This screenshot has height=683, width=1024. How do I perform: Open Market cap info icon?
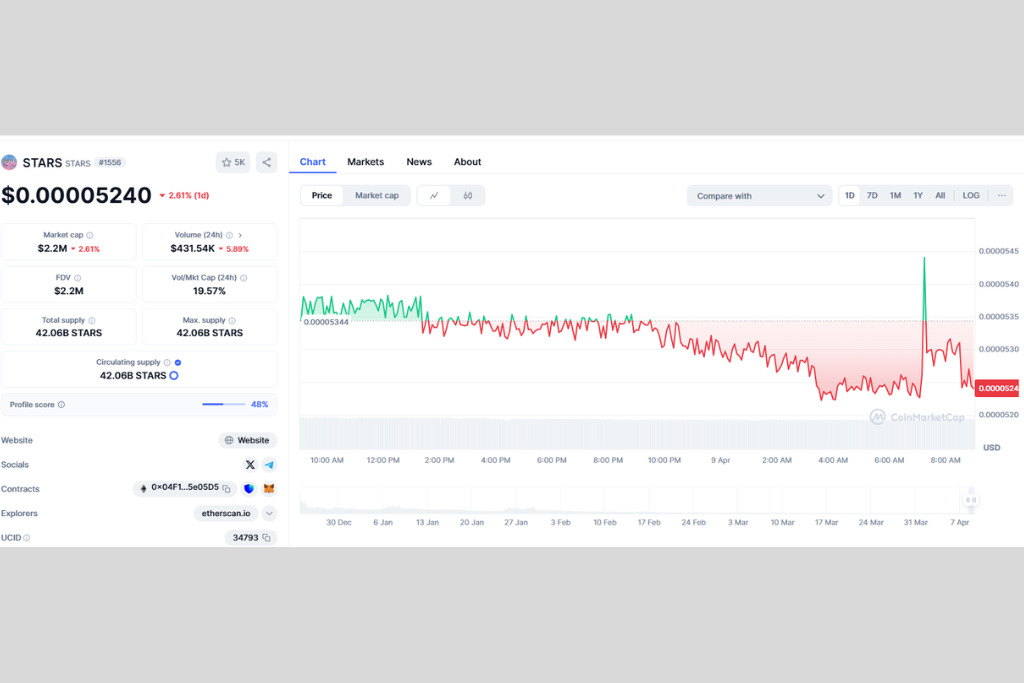click(90, 235)
